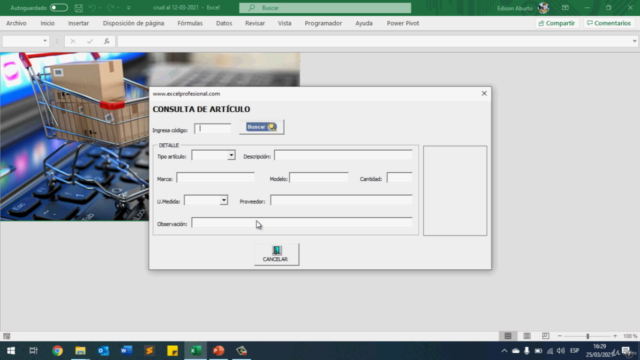Click the Buscar button with magnifier
Screen dimensions: 640x360
click(x=262, y=127)
